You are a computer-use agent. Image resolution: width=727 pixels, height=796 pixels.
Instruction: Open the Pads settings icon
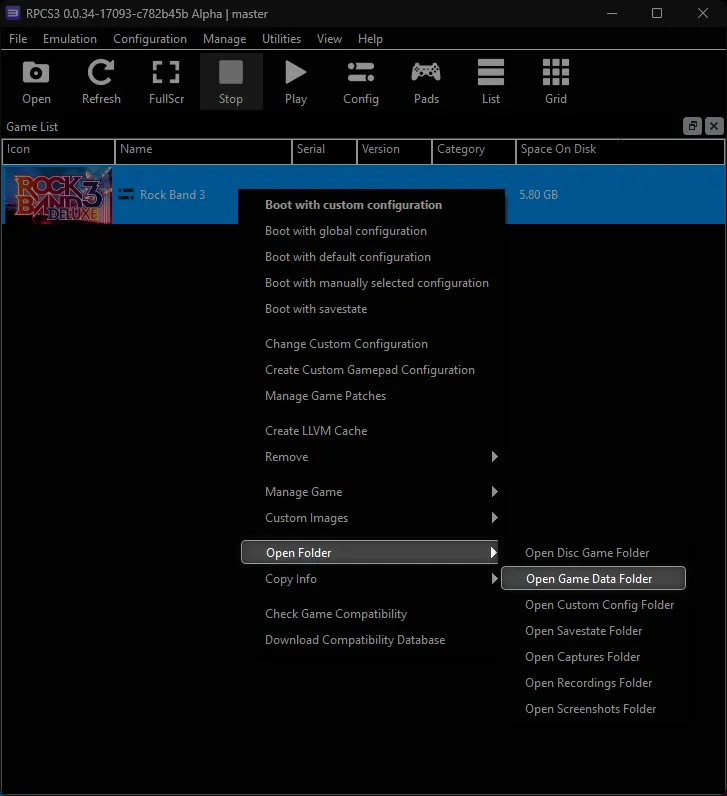(x=426, y=82)
